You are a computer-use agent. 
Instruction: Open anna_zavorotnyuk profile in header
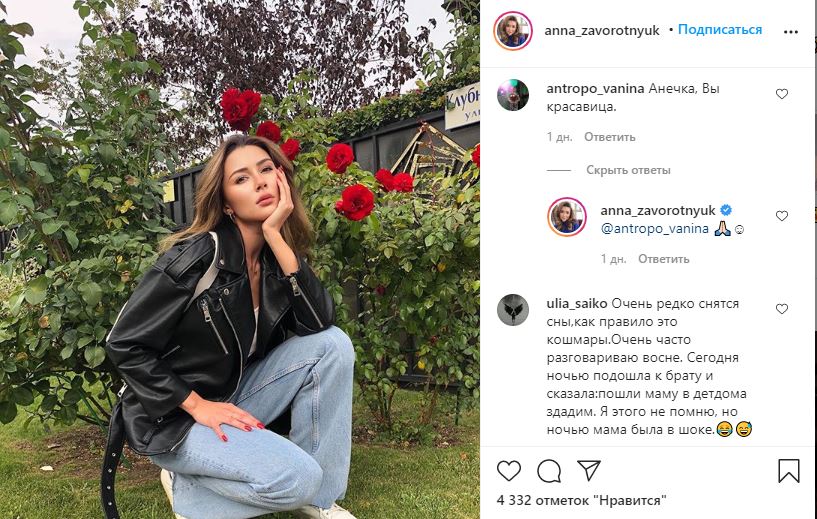coord(602,31)
